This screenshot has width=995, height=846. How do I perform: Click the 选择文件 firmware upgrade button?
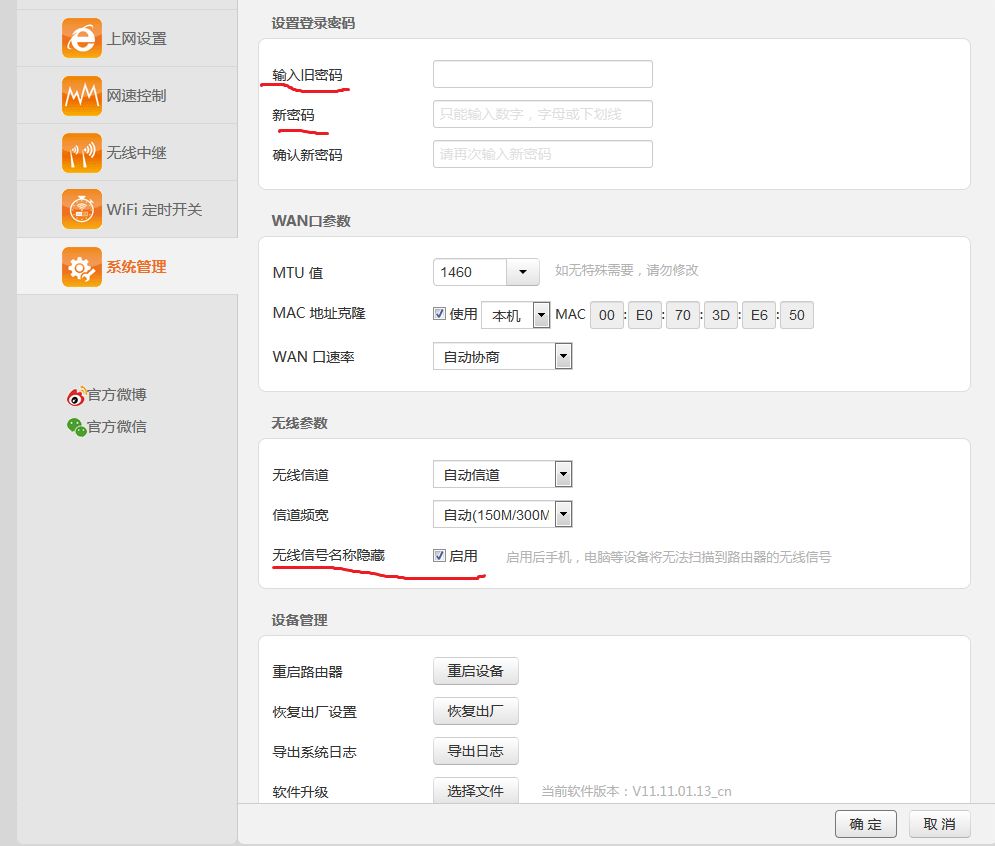point(475,791)
